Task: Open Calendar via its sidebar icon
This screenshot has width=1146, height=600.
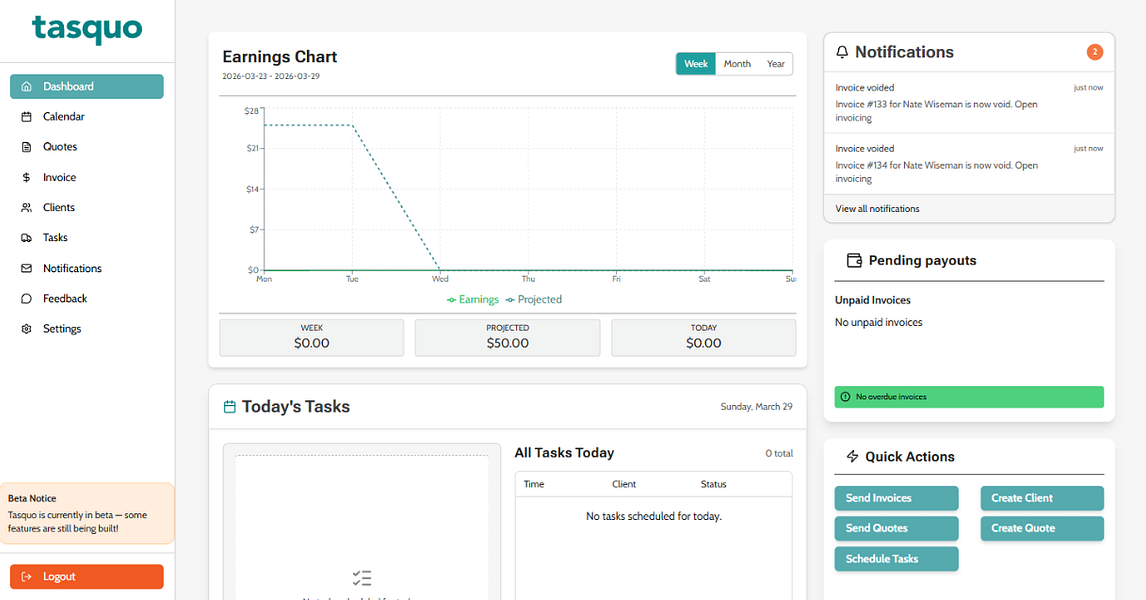Action: pos(26,117)
